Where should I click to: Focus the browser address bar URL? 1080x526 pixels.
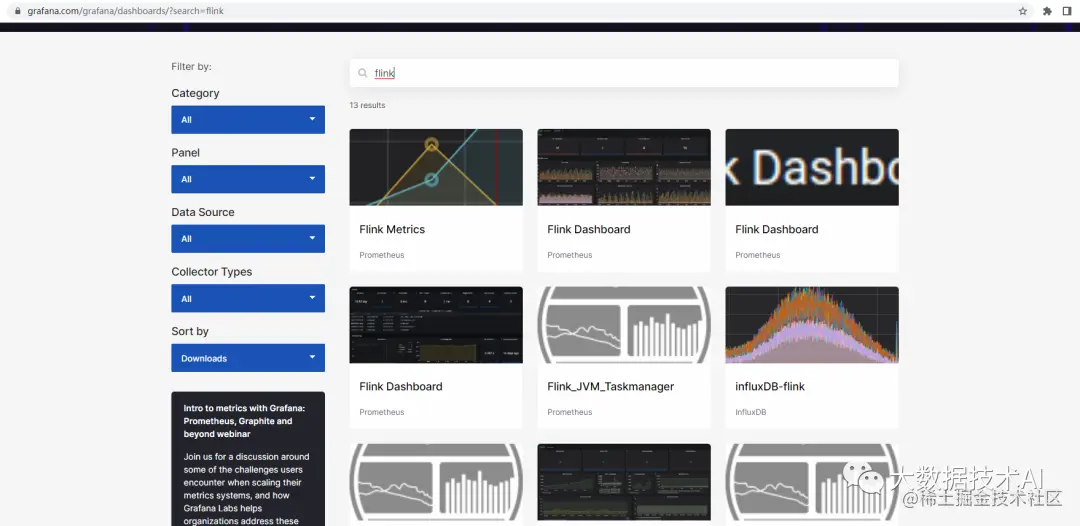point(125,11)
